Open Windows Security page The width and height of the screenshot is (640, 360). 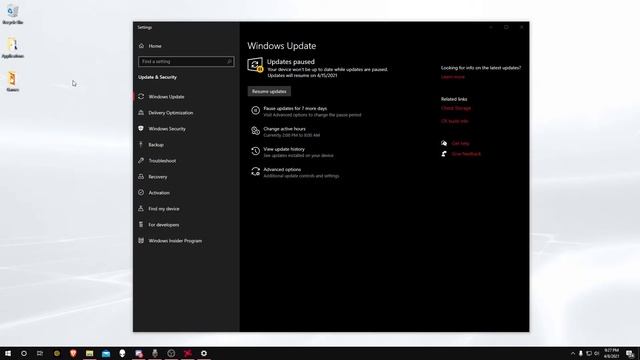click(167, 129)
